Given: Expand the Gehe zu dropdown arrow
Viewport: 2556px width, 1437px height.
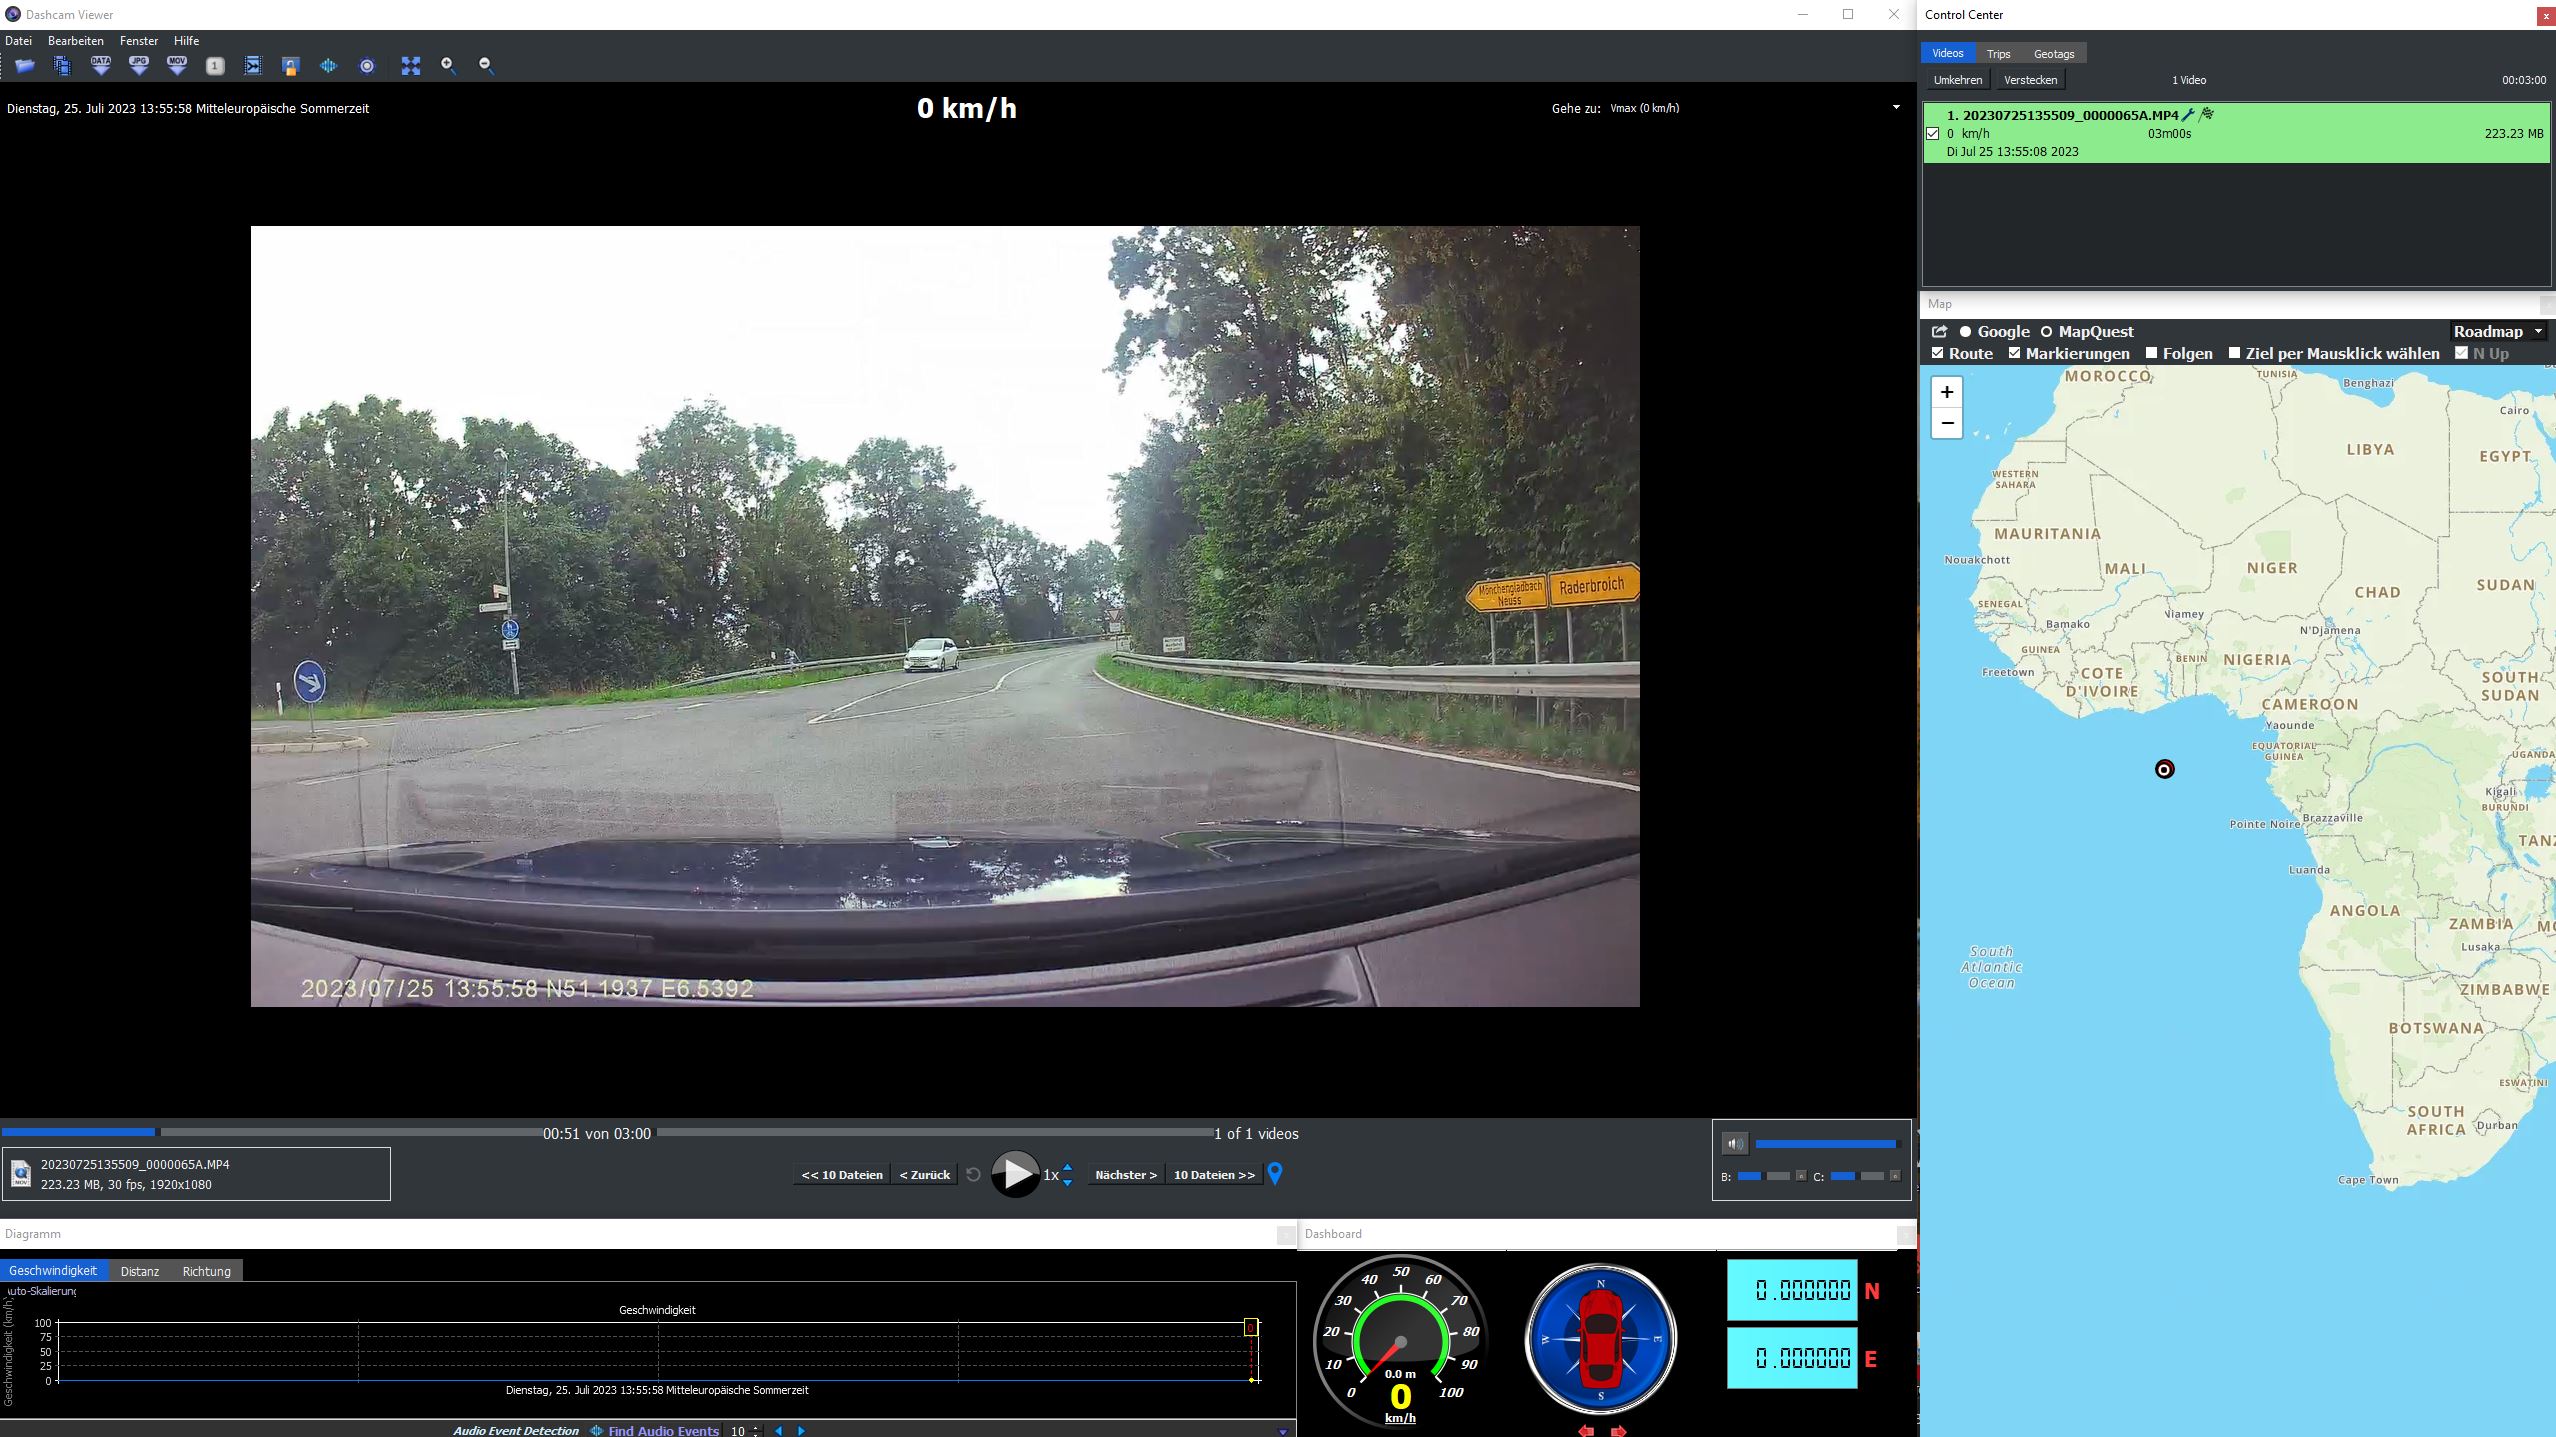Looking at the screenshot, I should click(1896, 108).
